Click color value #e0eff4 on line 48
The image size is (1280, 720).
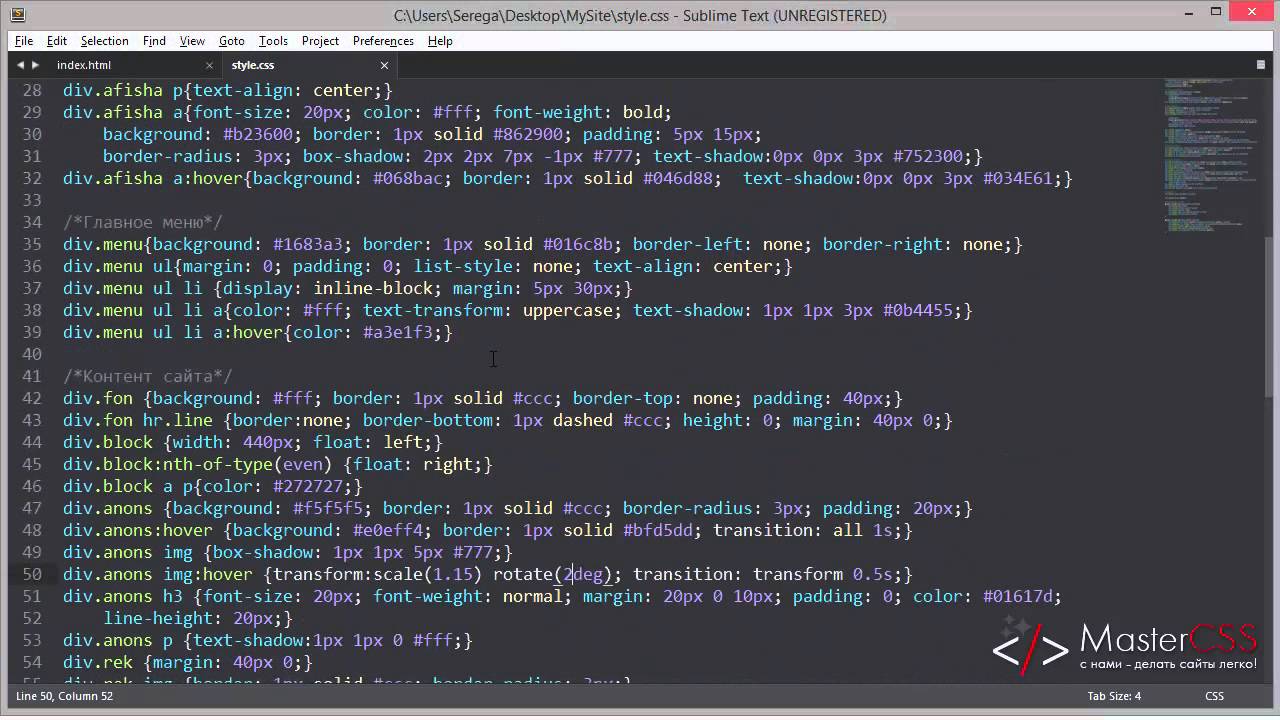coord(387,530)
